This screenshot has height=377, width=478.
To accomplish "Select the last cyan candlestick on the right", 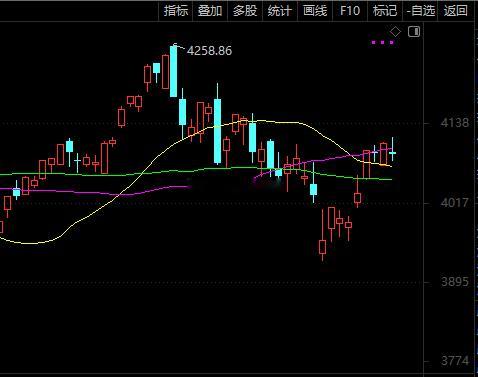I will pyautogui.click(x=392, y=153).
